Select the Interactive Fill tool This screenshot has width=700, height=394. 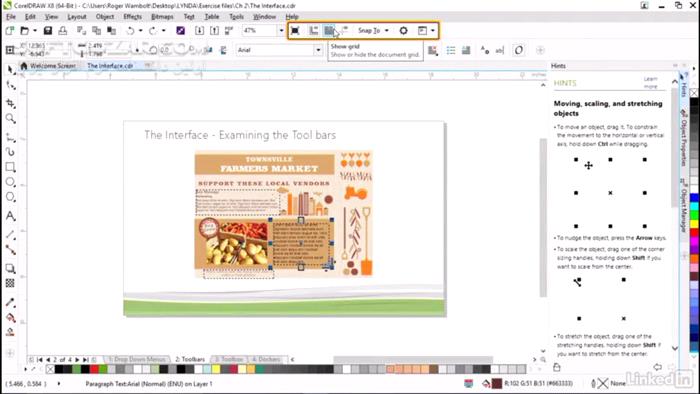[x=10, y=318]
